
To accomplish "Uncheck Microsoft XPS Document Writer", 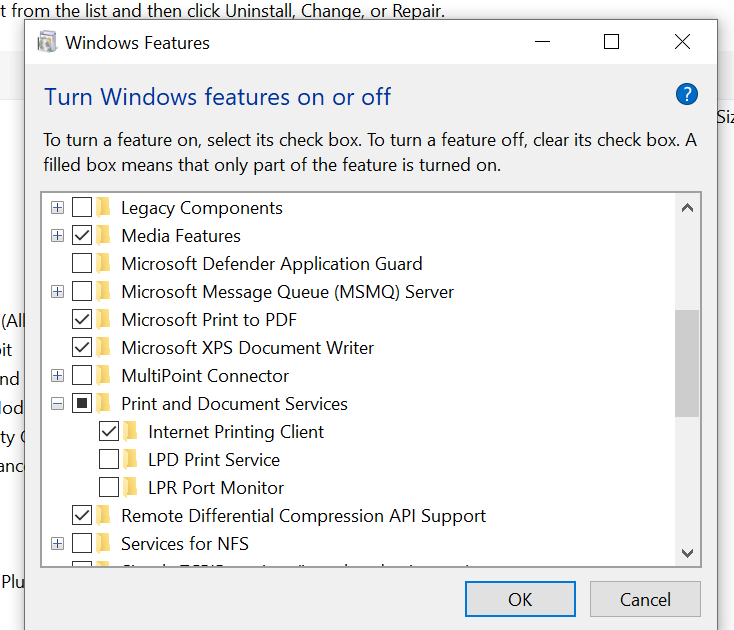I will pyautogui.click(x=82, y=348).
